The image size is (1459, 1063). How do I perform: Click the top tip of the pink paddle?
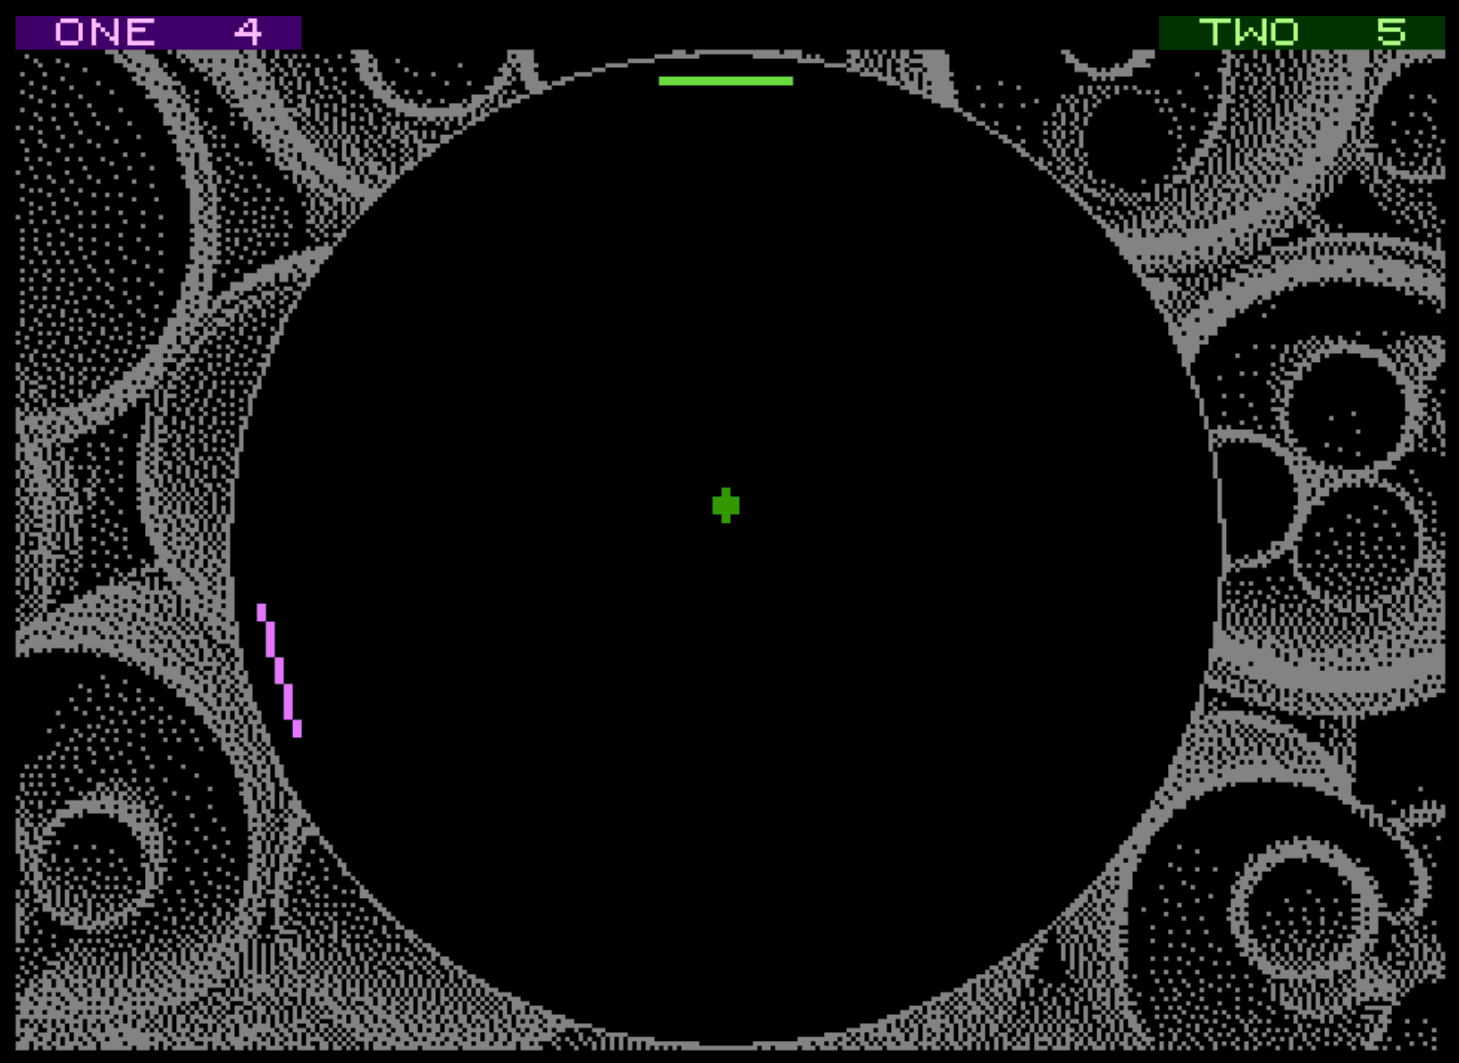coord(261,609)
